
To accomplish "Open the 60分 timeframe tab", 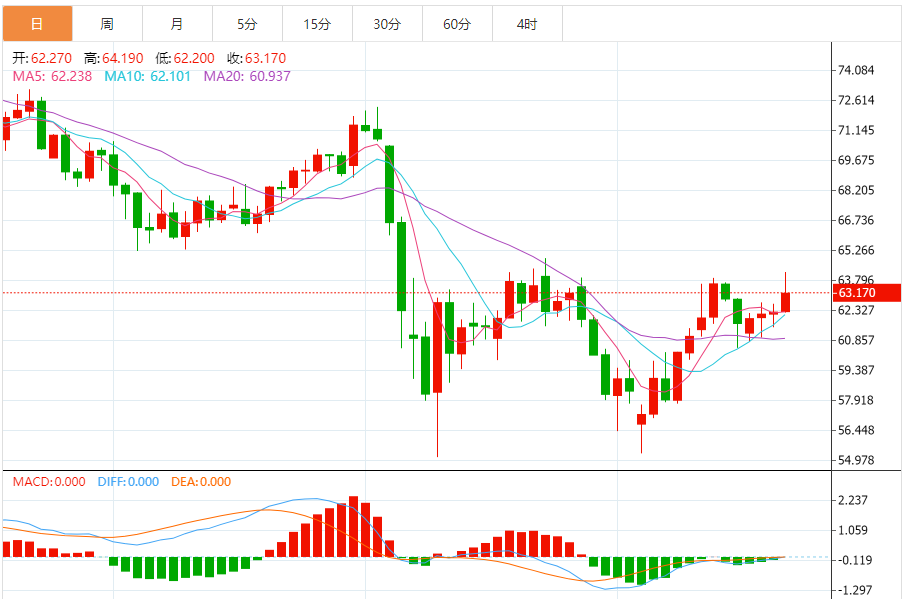I will [x=457, y=24].
